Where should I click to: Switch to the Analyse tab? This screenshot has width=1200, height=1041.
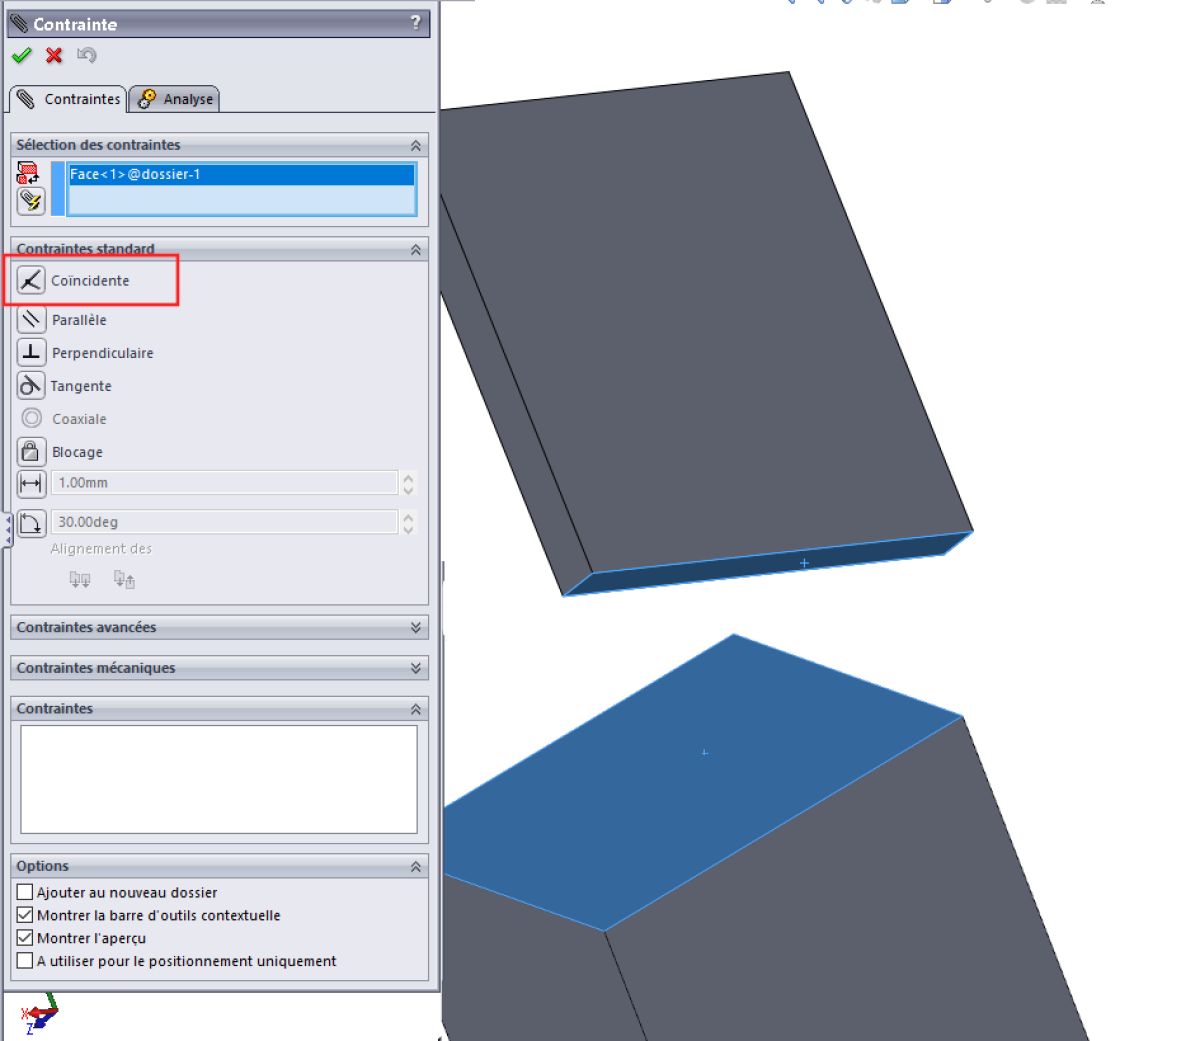tap(176, 99)
